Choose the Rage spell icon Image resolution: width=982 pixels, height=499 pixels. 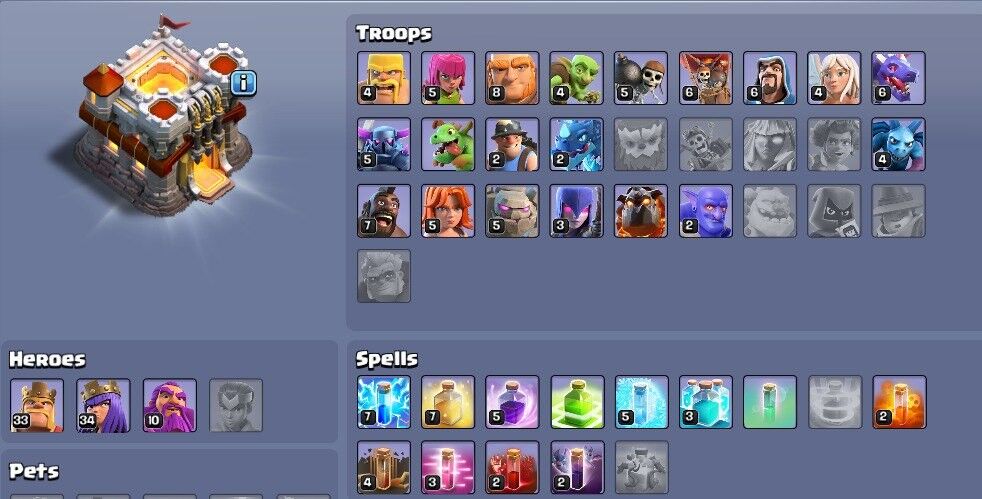pyautogui.click(x=512, y=402)
